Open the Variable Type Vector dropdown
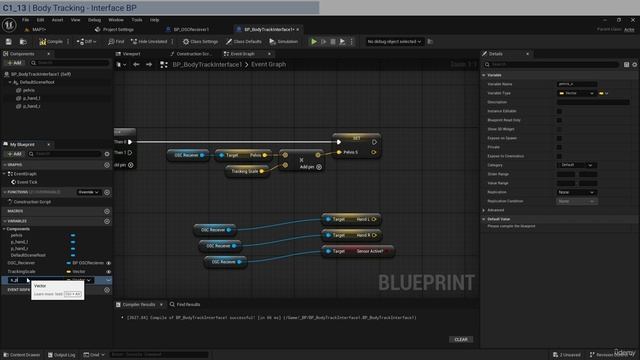 click(576, 93)
